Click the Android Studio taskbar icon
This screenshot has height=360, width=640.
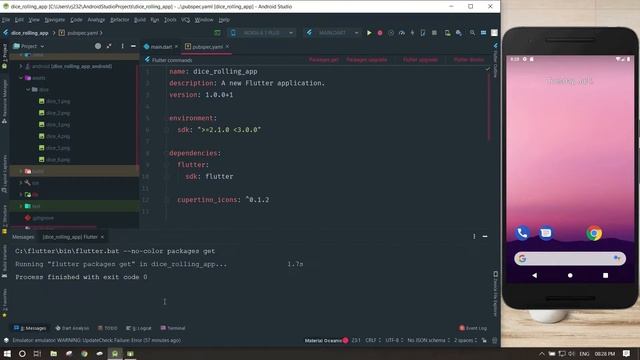115,353
